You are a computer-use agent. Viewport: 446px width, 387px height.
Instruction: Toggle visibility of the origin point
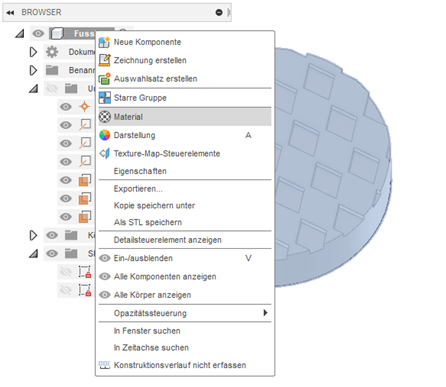66,107
